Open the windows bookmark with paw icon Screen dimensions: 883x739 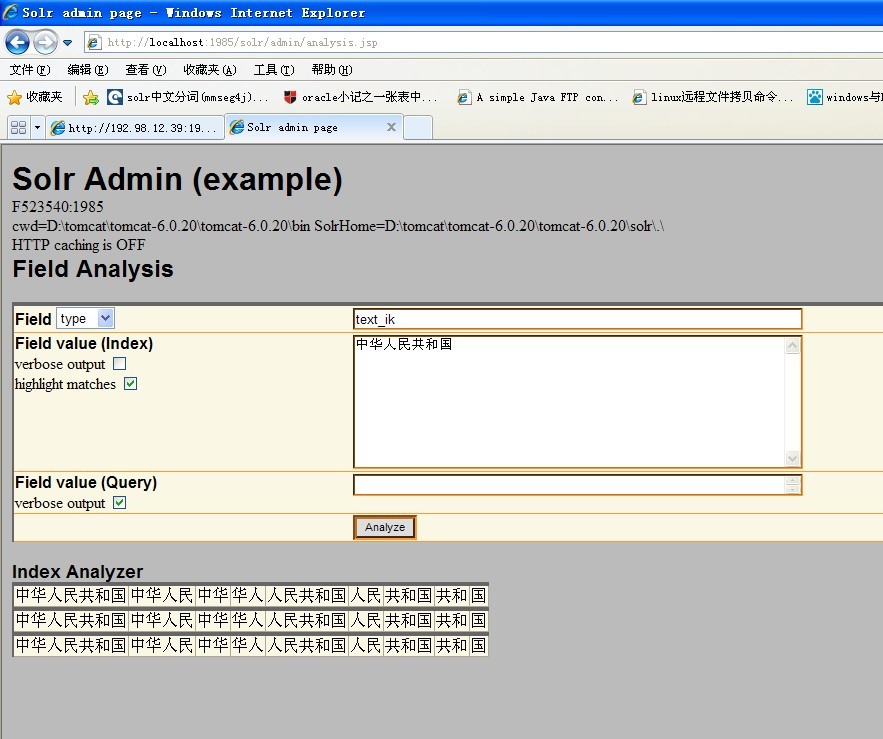(x=845, y=97)
